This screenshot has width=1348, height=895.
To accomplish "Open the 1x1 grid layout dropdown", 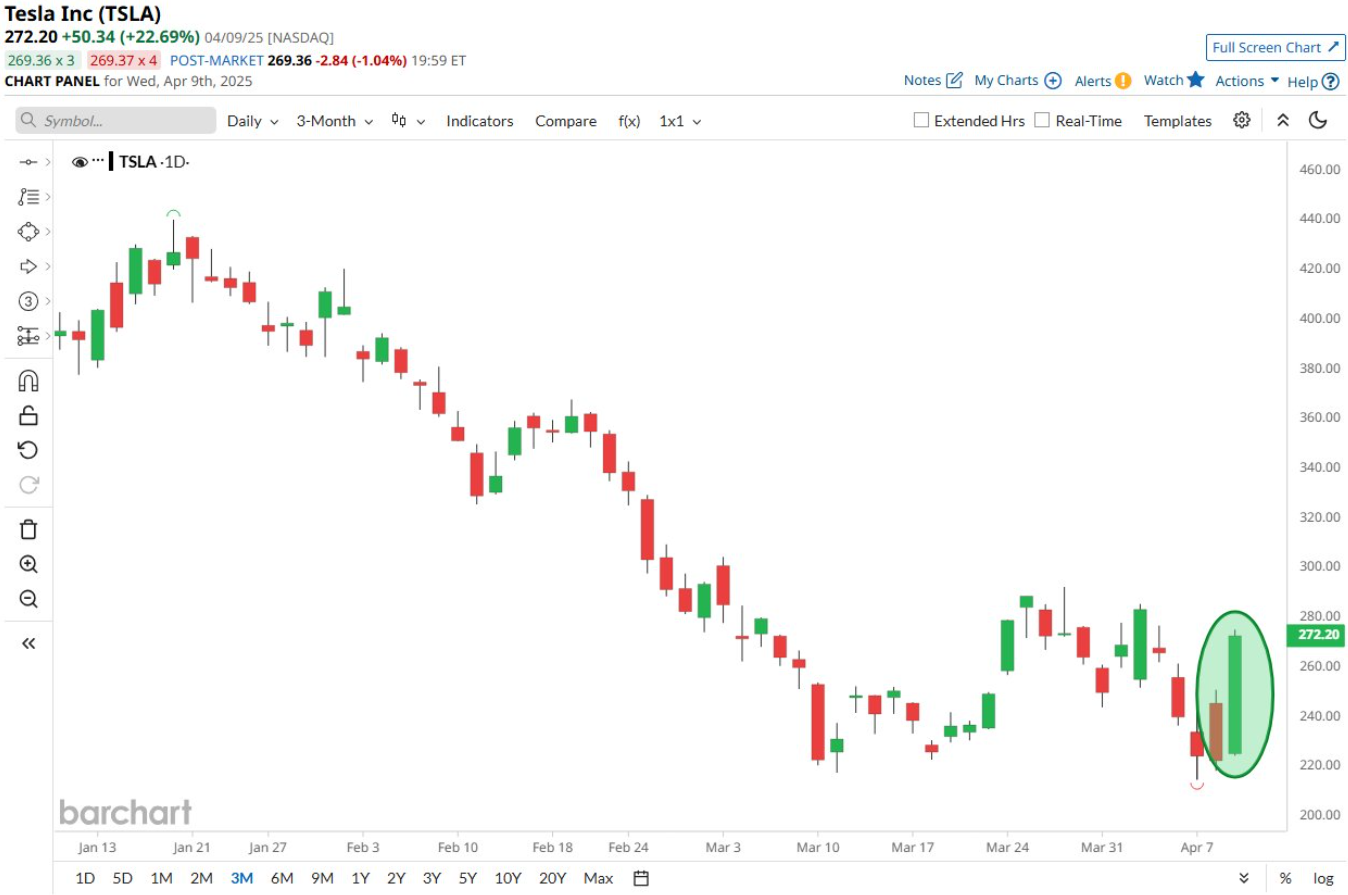I will pyautogui.click(x=680, y=121).
